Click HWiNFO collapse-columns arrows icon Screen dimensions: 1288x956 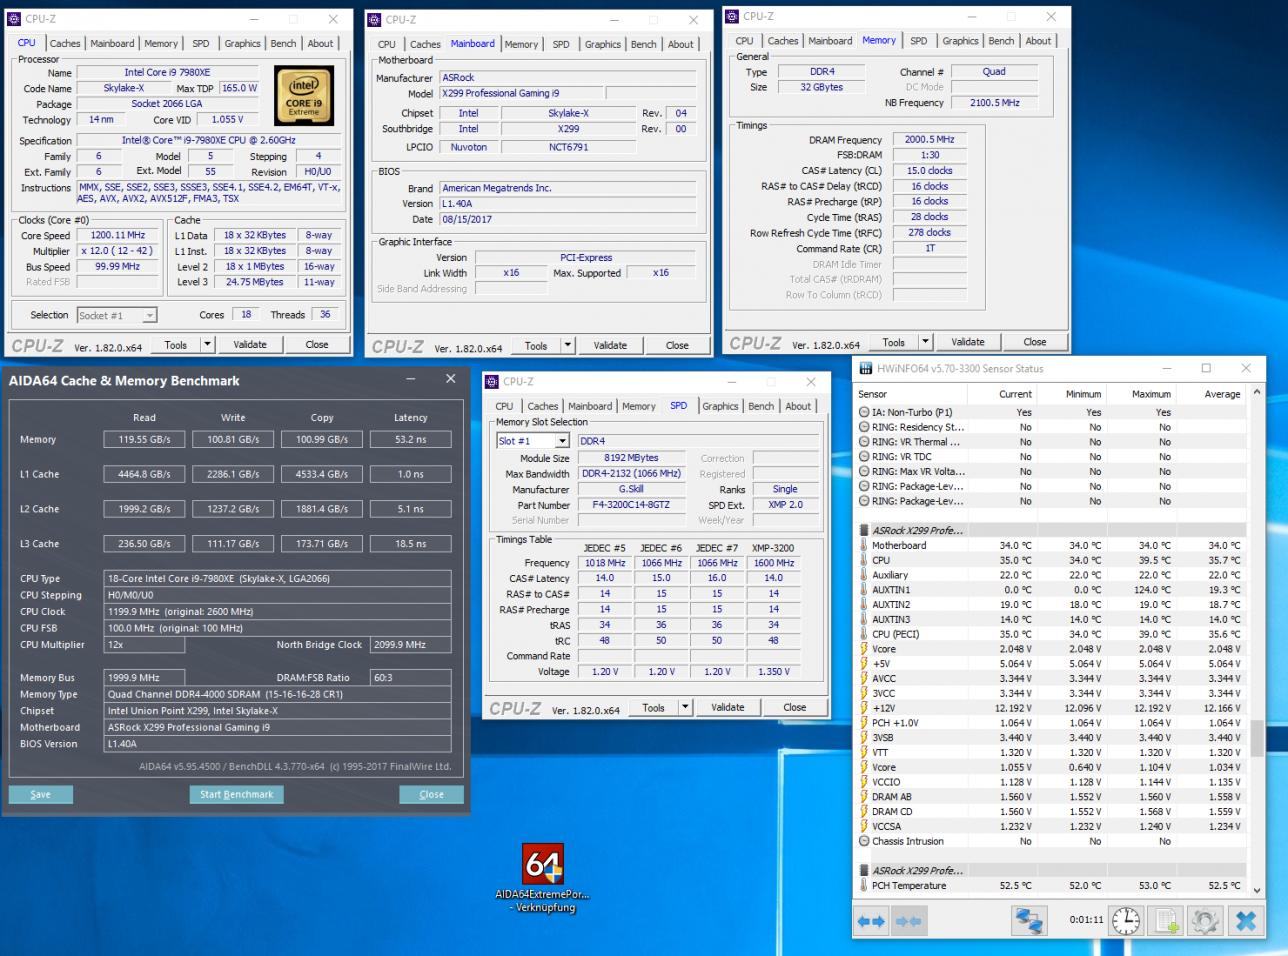[x=908, y=921]
